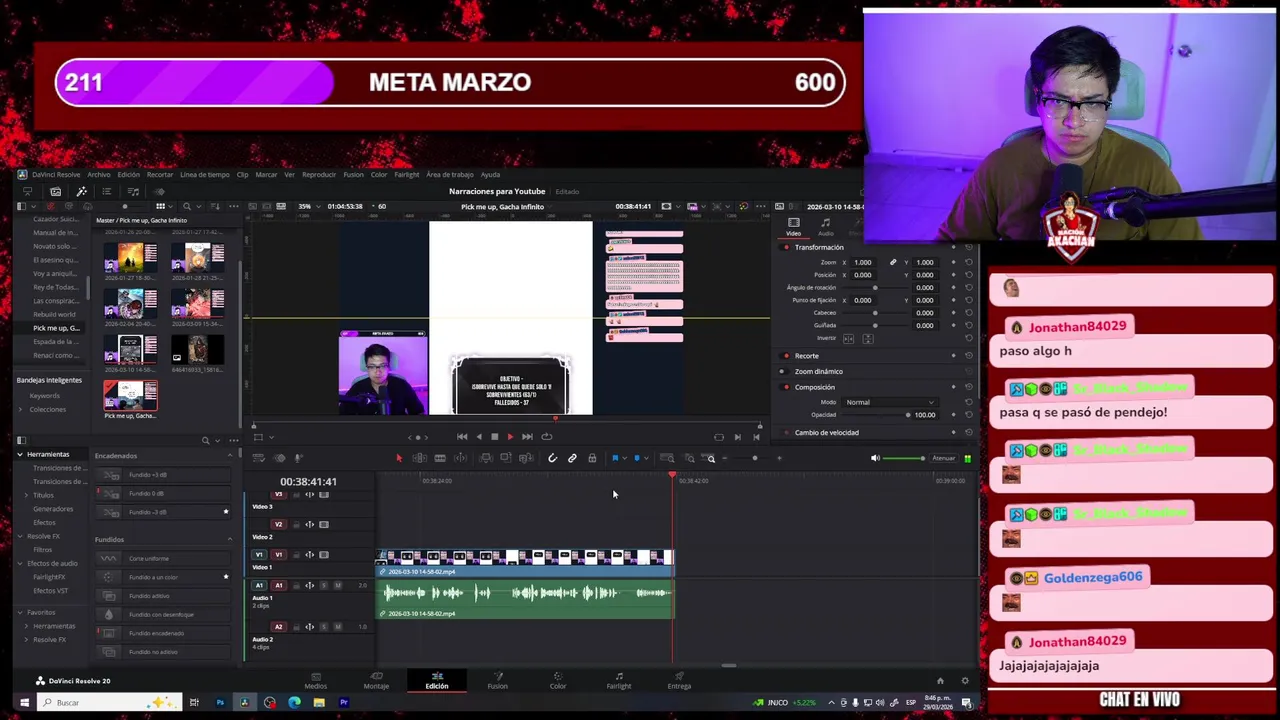Toggle the Composición section switch
The height and width of the screenshot is (720, 1280).
786,387
